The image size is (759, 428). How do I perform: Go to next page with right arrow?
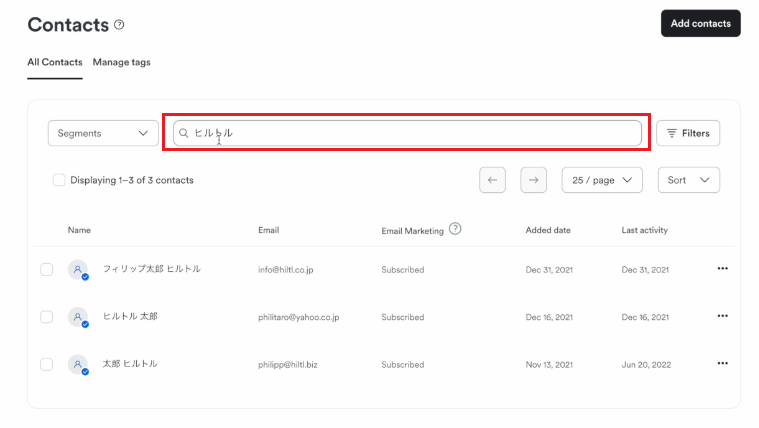coord(533,180)
